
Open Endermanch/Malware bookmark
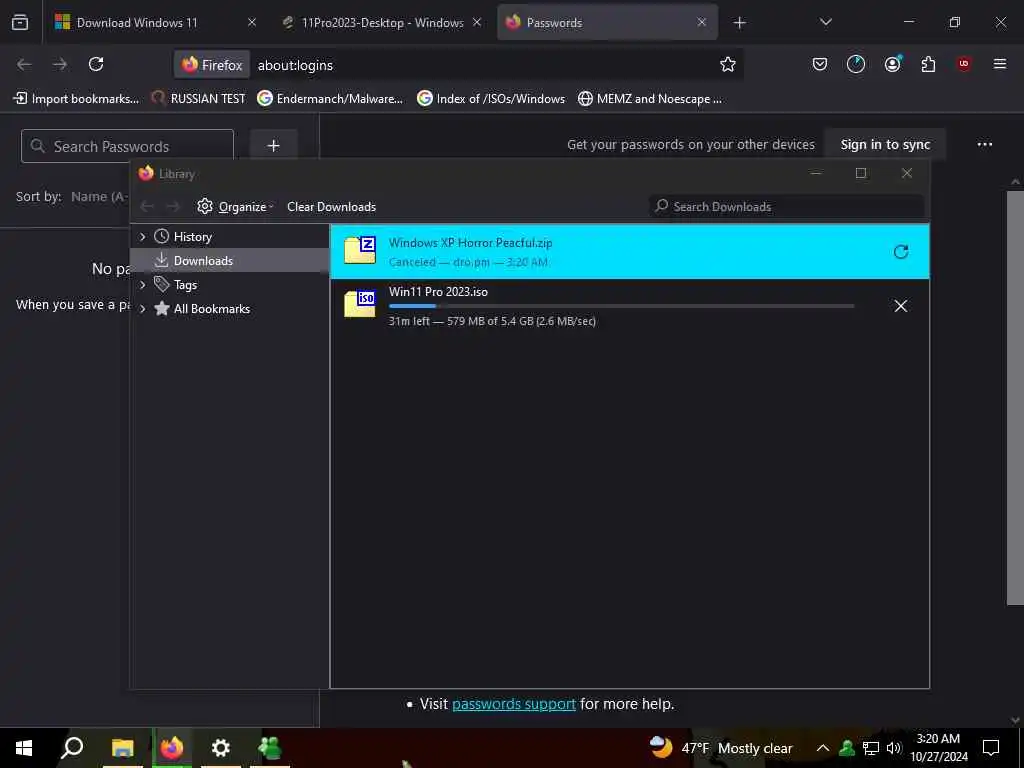(x=330, y=99)
